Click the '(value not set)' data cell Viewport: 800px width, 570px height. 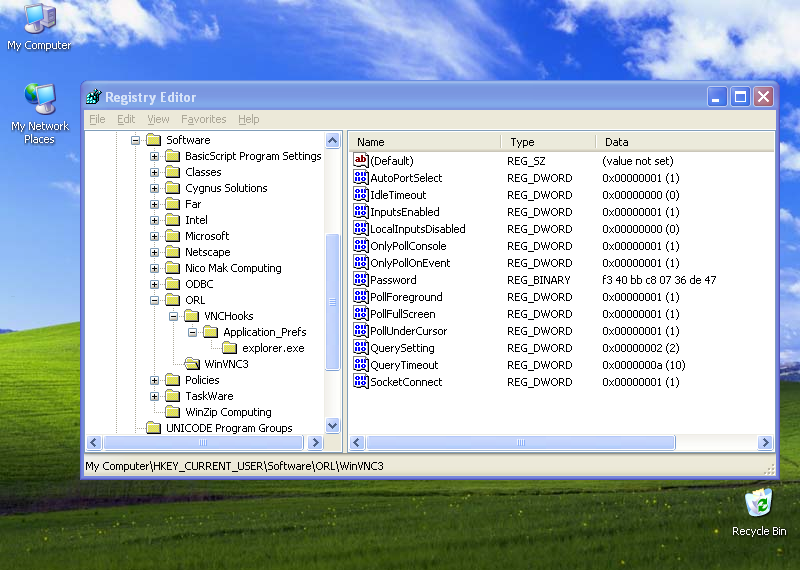coord(638,161)
